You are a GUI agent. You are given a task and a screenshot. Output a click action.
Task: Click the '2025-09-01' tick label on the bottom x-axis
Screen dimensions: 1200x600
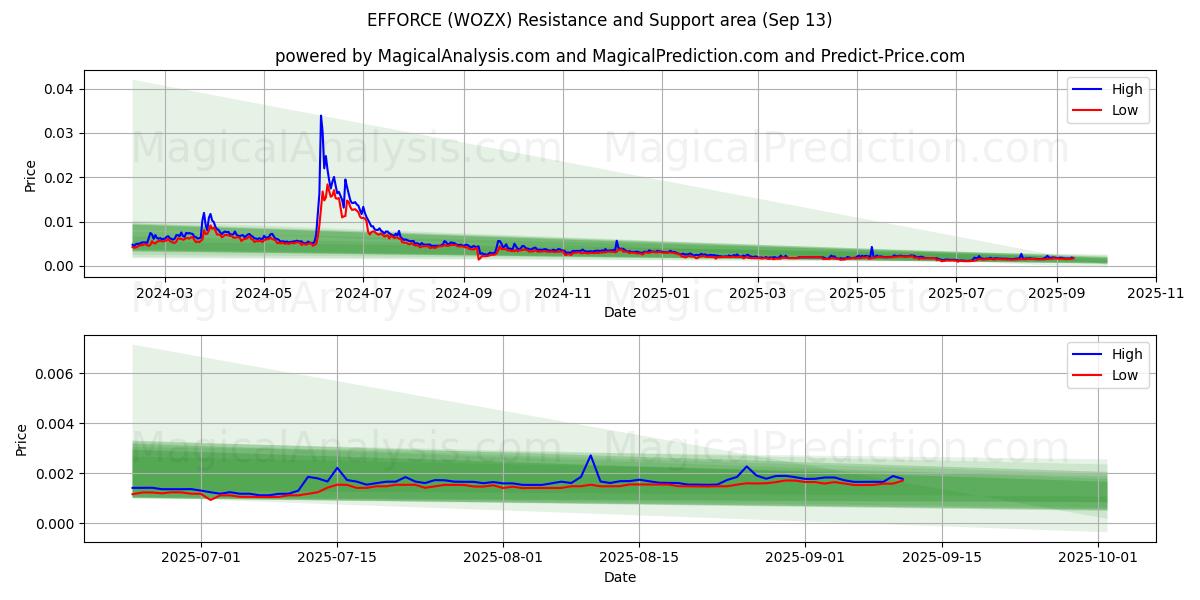click(x=805, y=558)
